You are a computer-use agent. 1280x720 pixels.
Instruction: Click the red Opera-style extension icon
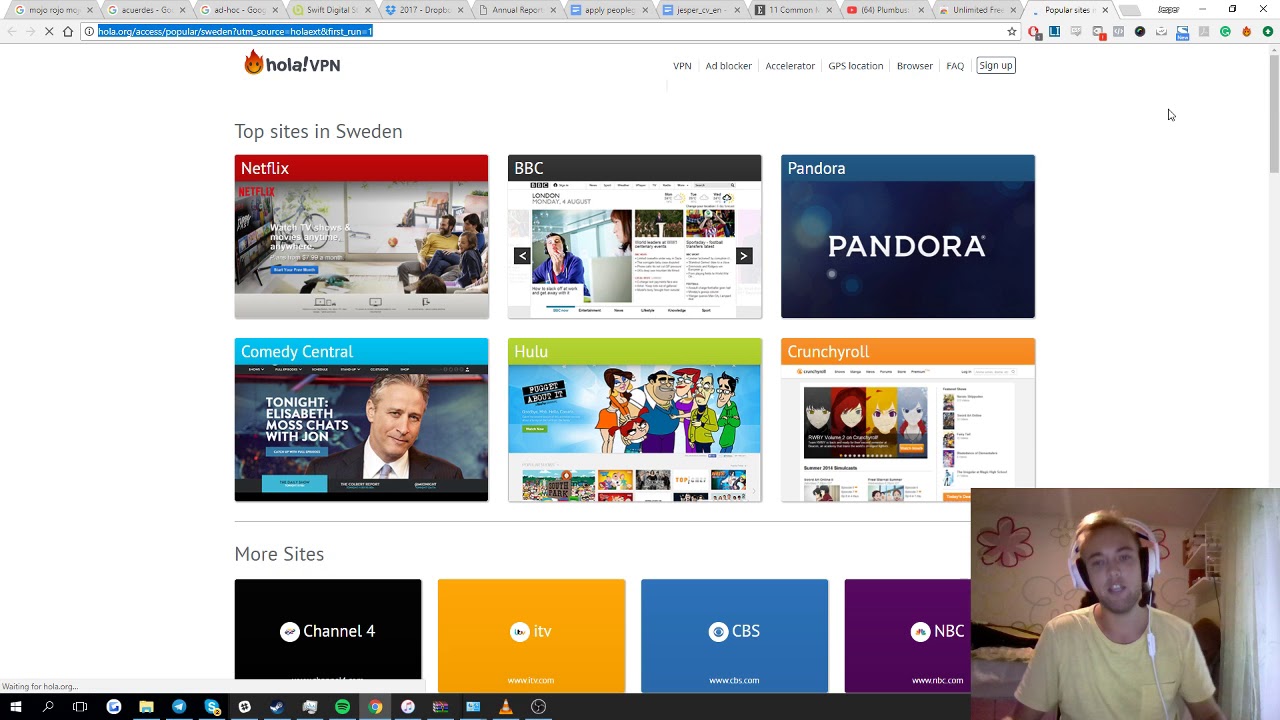pyautogui.click(x=1034, y=32)
